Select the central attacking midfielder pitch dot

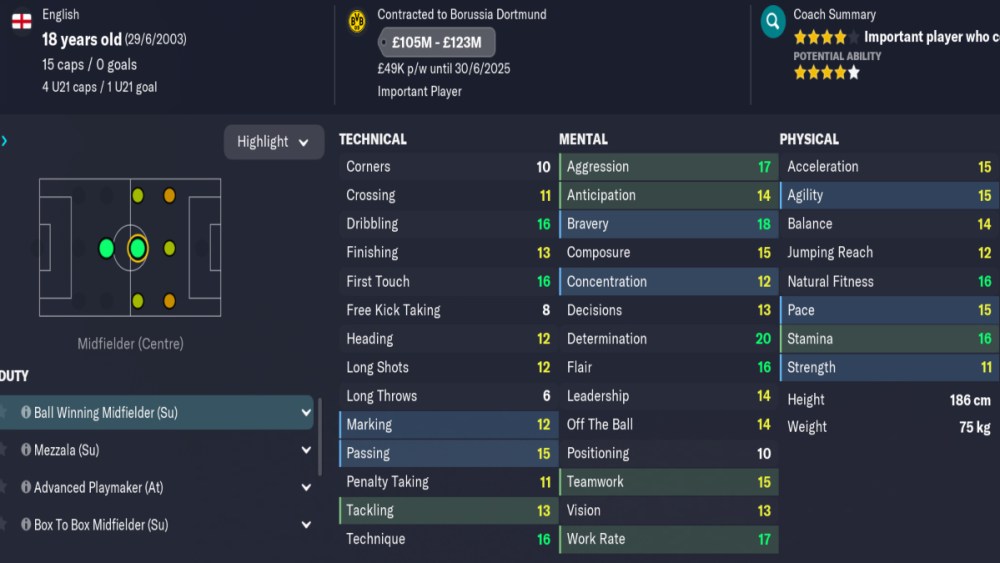(x=169, y=248)
